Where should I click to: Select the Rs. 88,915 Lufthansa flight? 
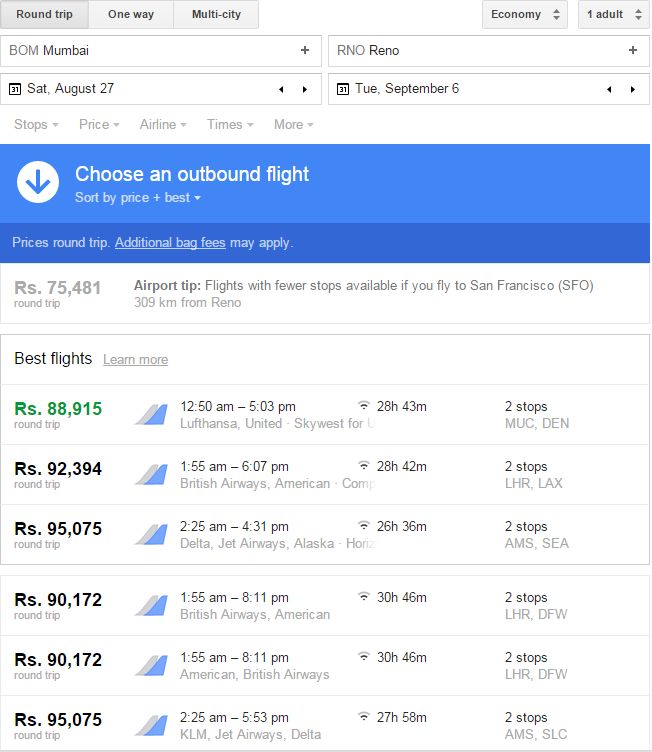coord(325,415)
